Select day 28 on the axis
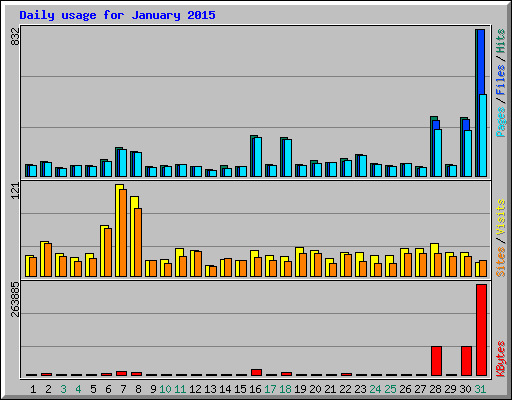The width and height of the screenshot is (512, 400). click(435, 389)
